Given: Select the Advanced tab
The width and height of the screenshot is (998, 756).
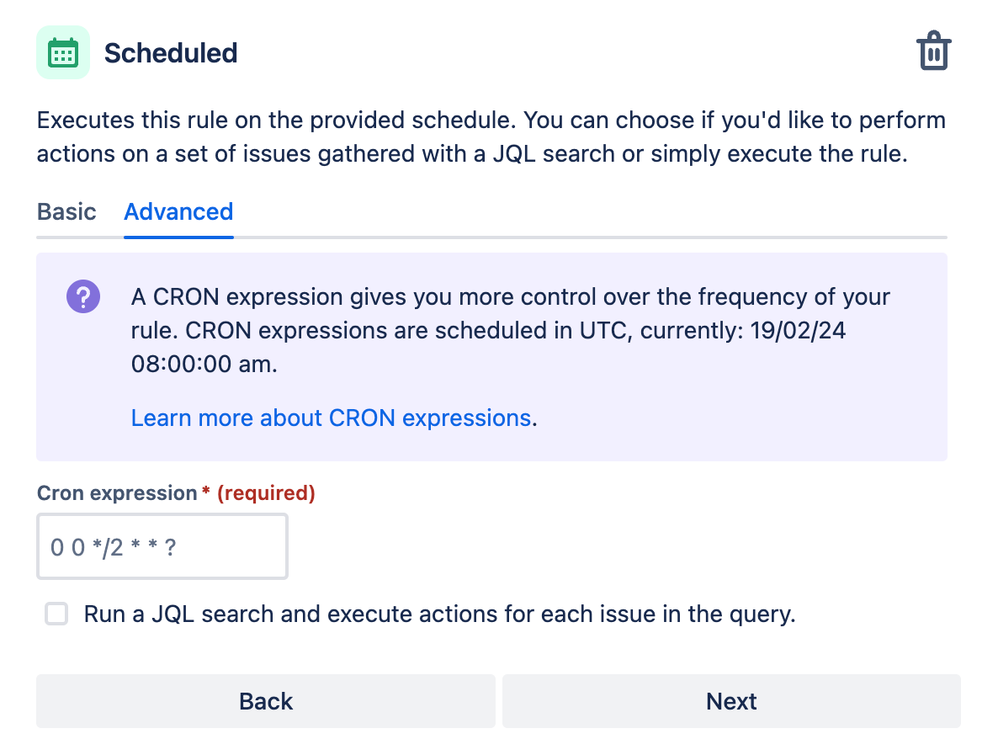Looking at the screenshot, I should point(178,212).
